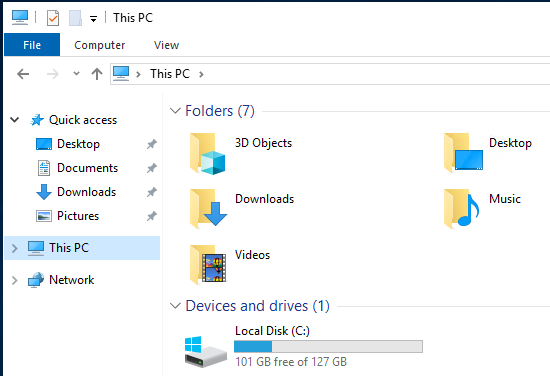Select the Downloads folder icon in Folders

[208, 209]
